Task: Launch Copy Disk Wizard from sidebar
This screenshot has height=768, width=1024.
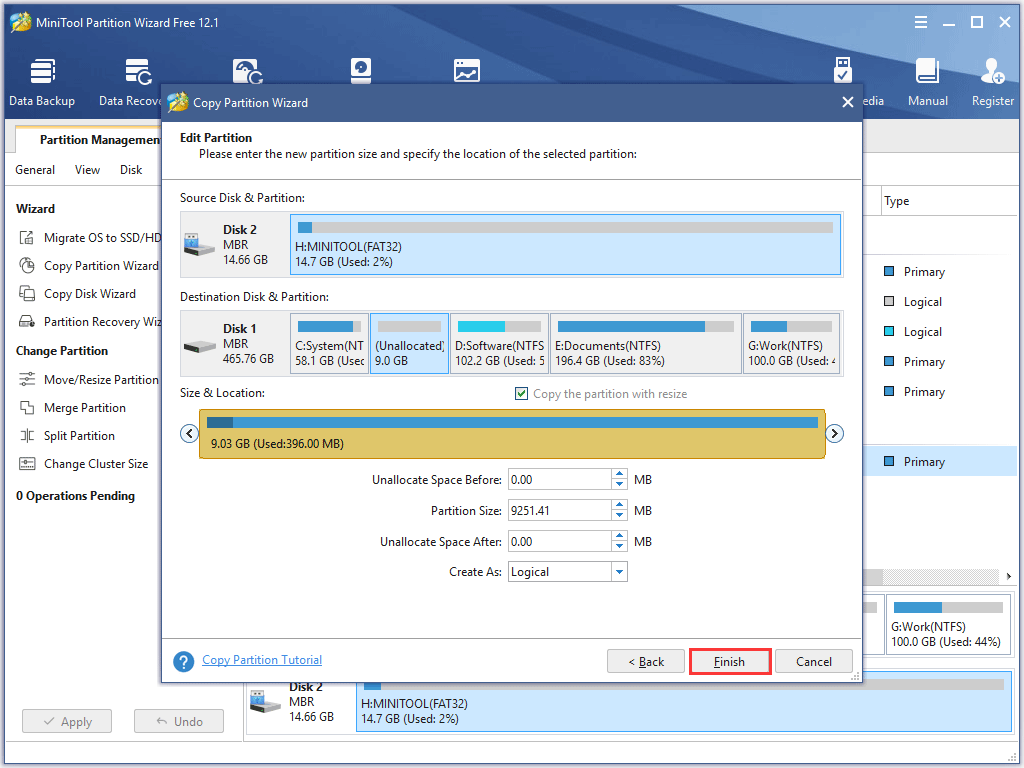Action: click(77, 294)
